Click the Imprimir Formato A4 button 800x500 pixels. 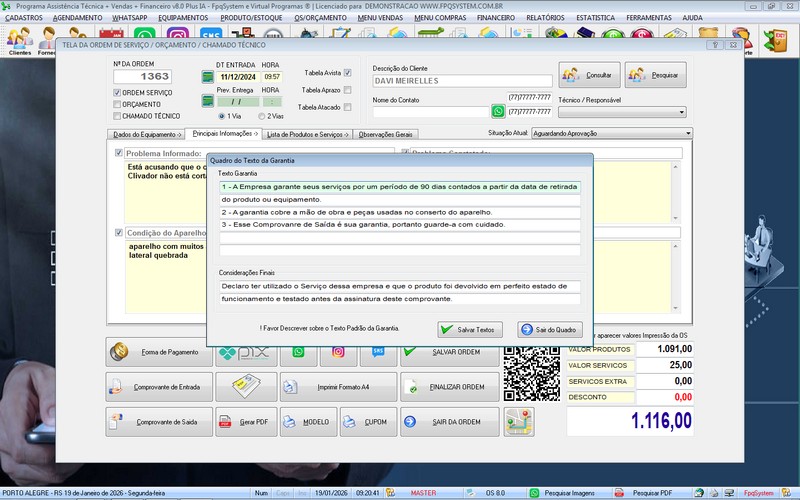point(338,387)
